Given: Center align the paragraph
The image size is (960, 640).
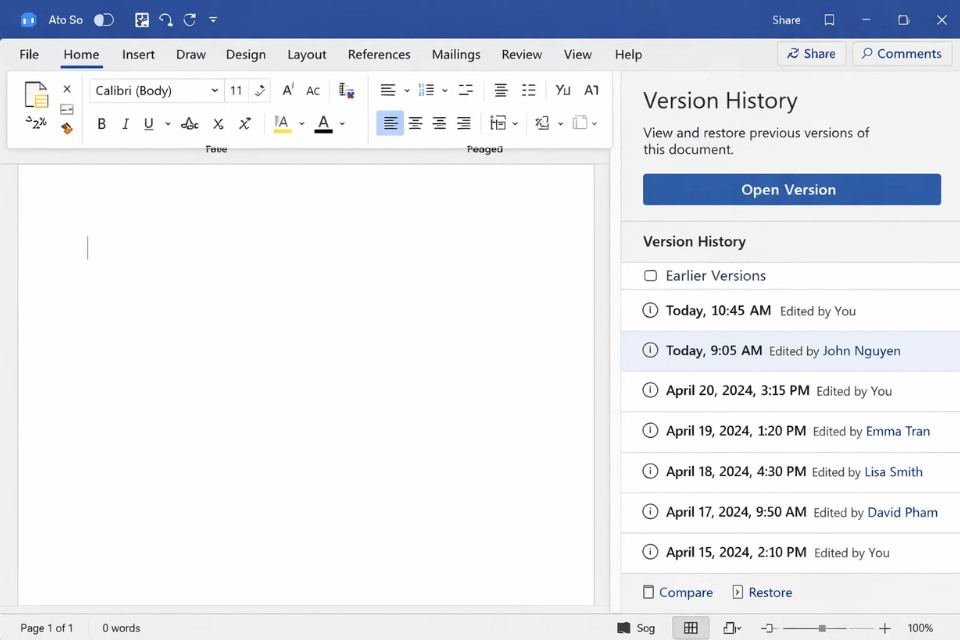Looking at the screenshot, I should pyautogui.click(x=415, y=123).
